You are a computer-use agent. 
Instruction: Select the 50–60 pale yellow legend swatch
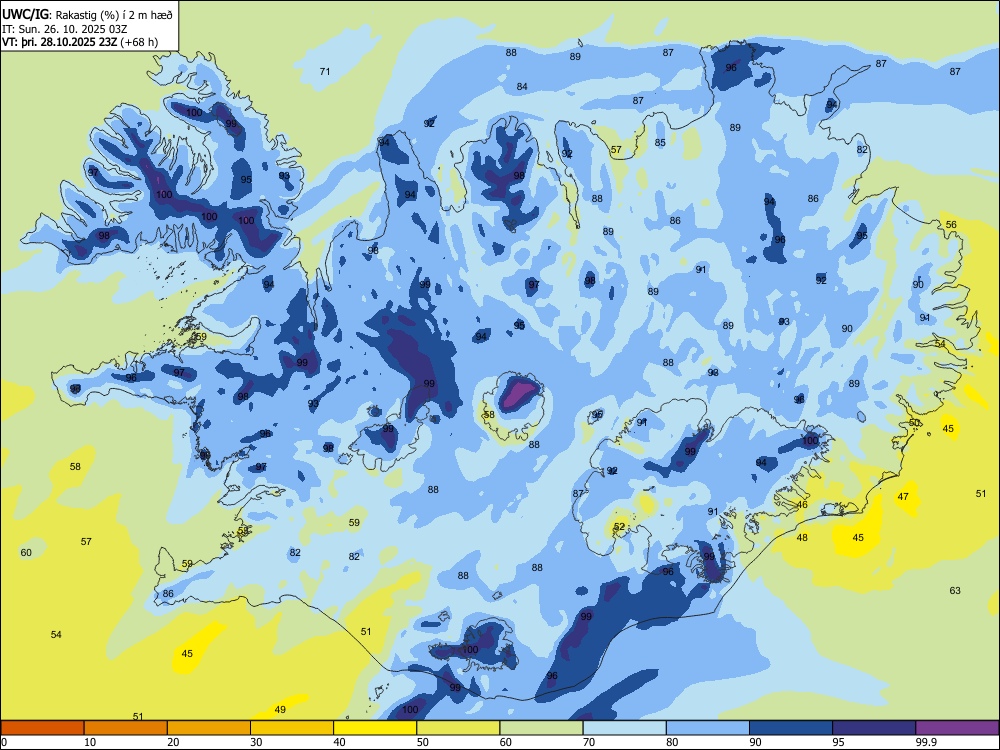pos(458,728)
